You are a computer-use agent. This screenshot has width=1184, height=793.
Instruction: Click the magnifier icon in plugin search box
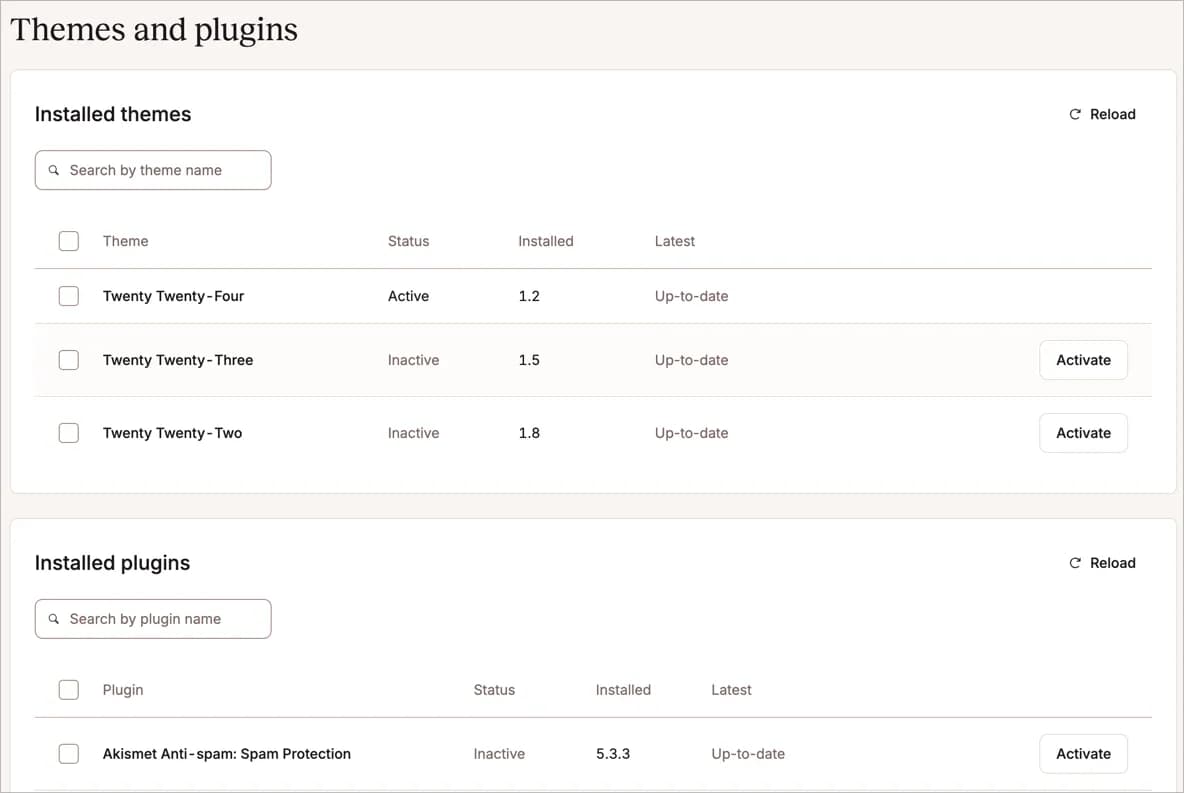pyautogui.click(x=55, y=618)
